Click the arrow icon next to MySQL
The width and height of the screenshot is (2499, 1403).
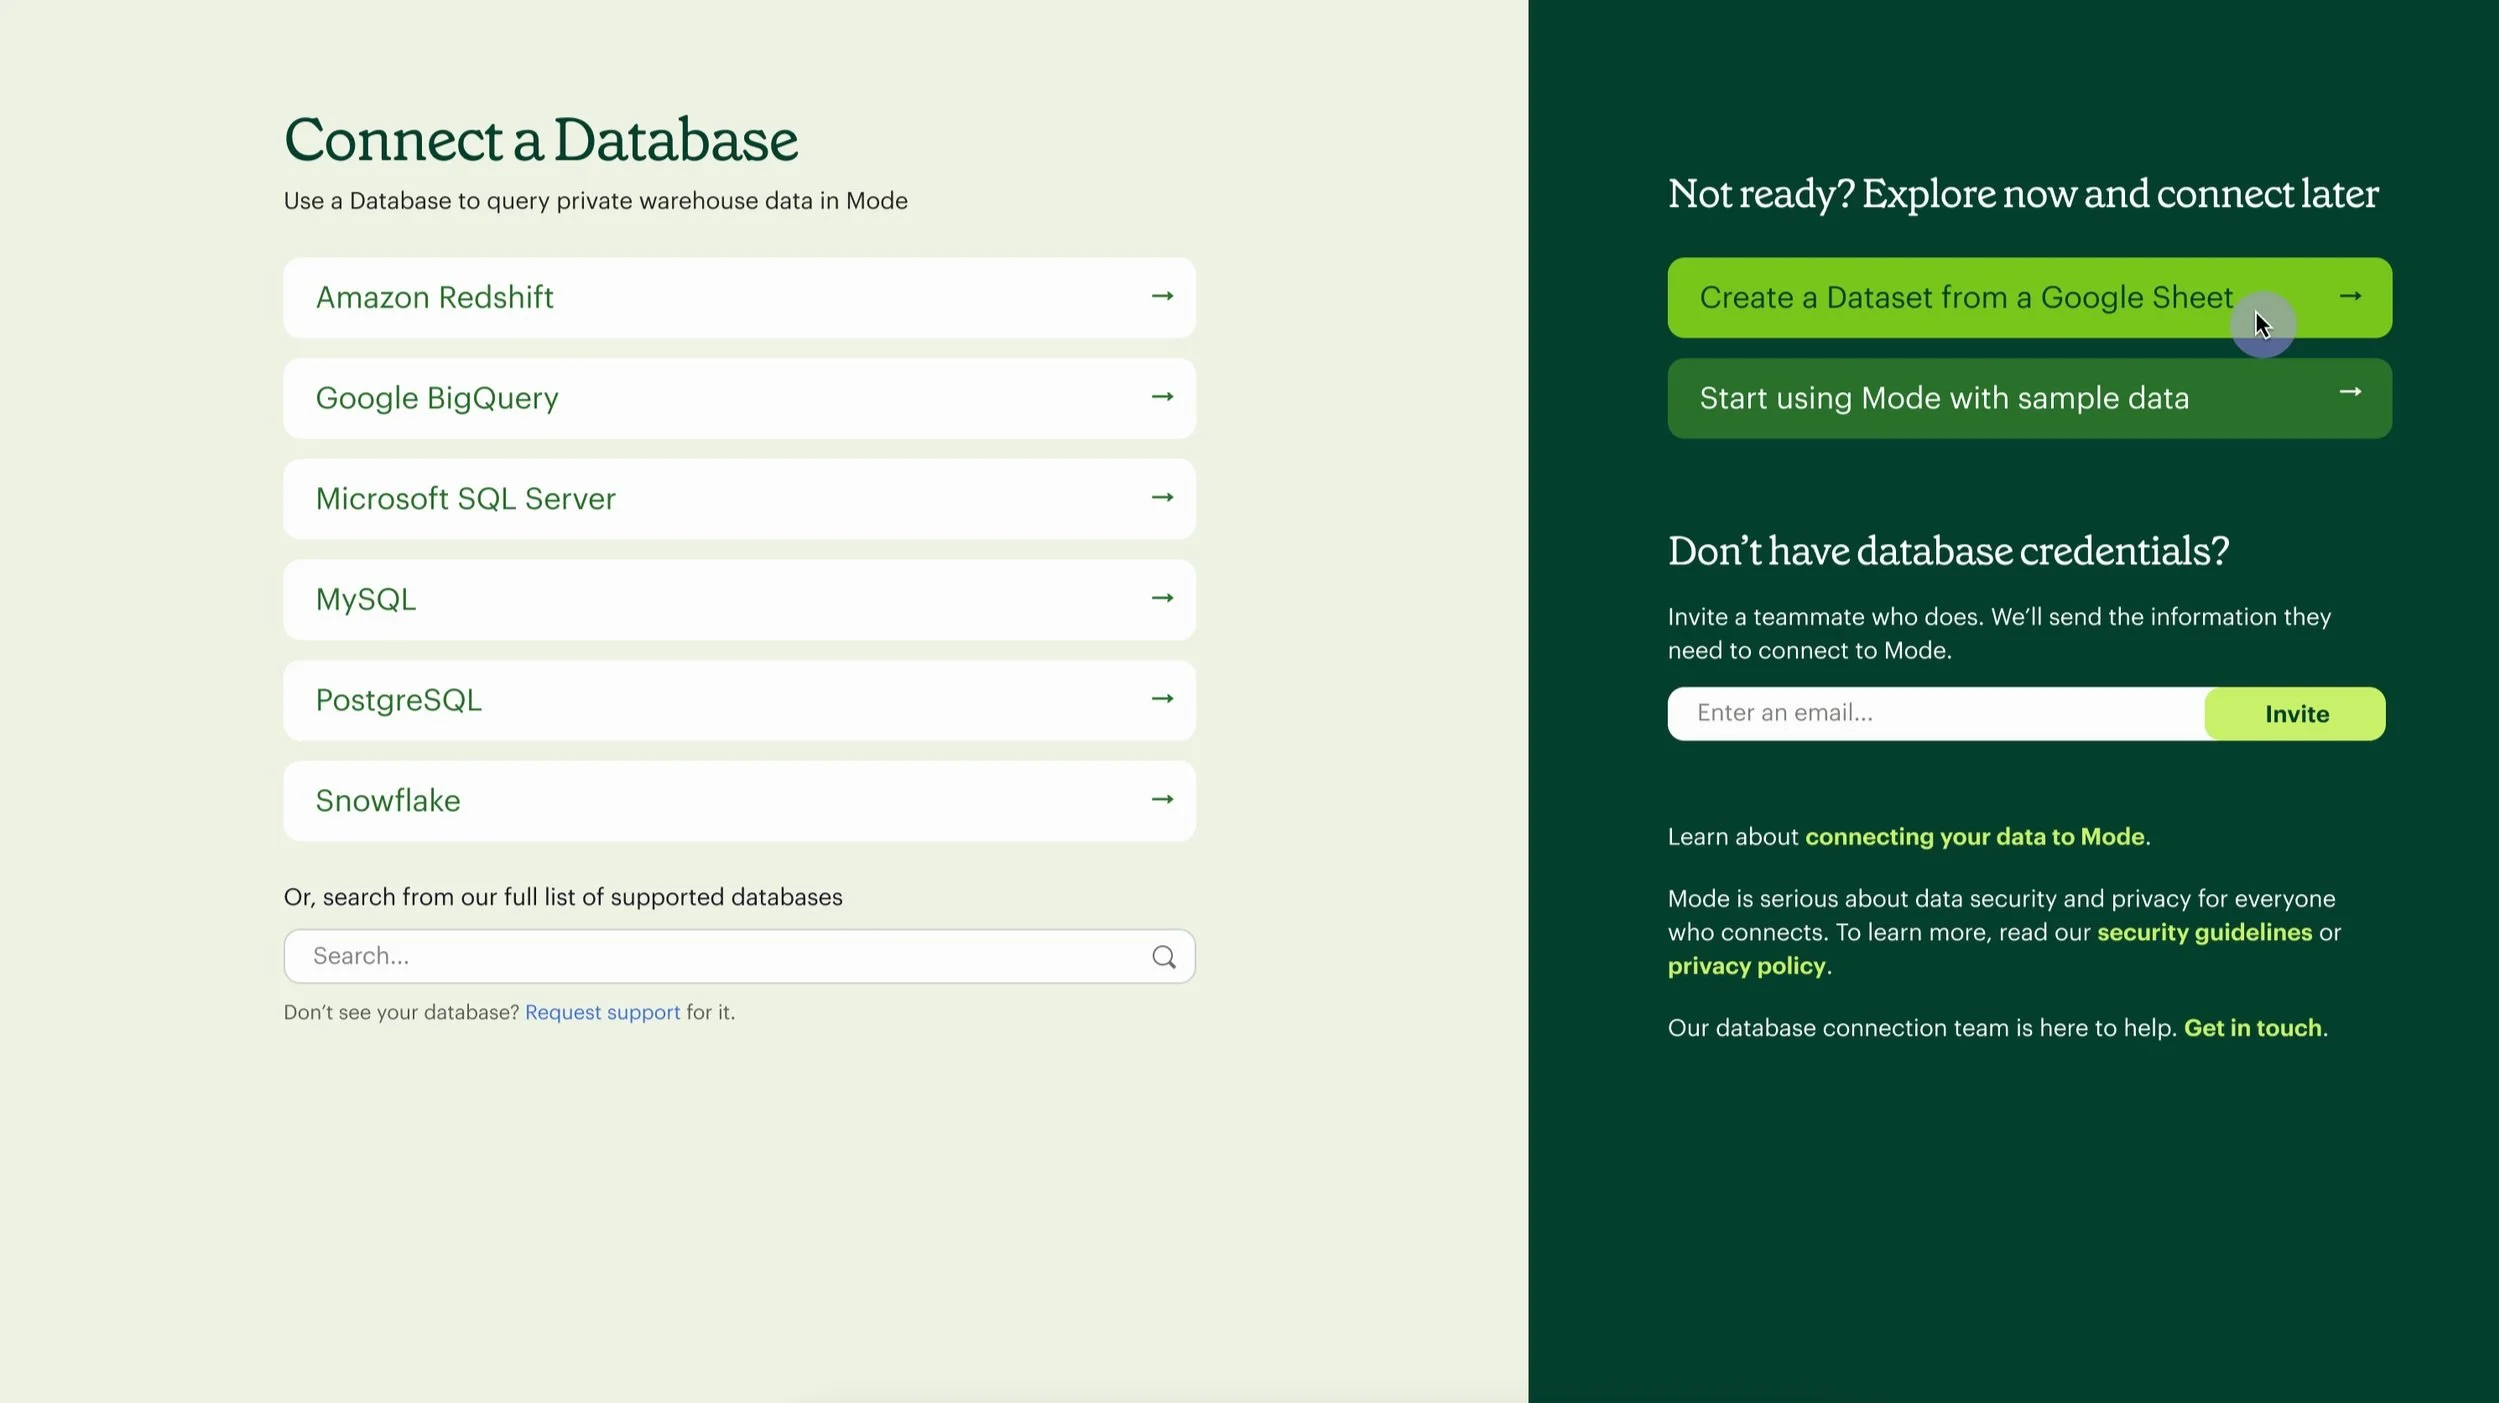[x=1161, y=598]
